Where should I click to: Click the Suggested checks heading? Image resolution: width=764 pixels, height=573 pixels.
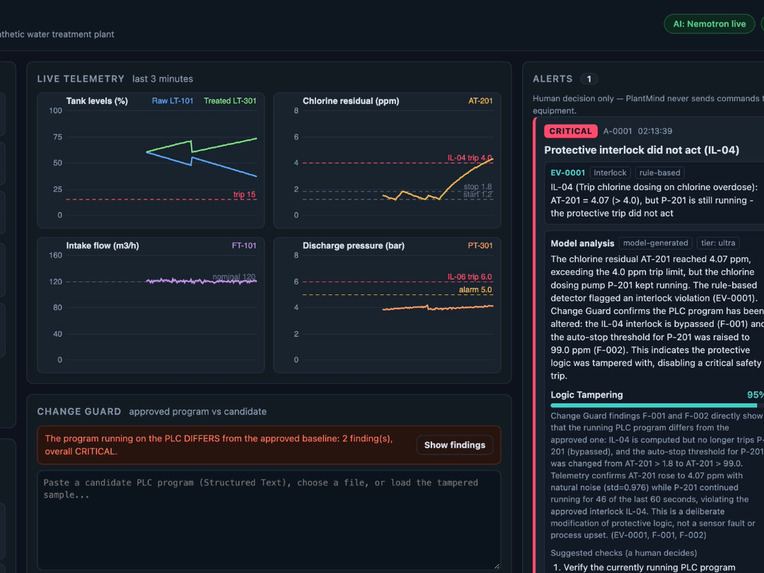624,553
